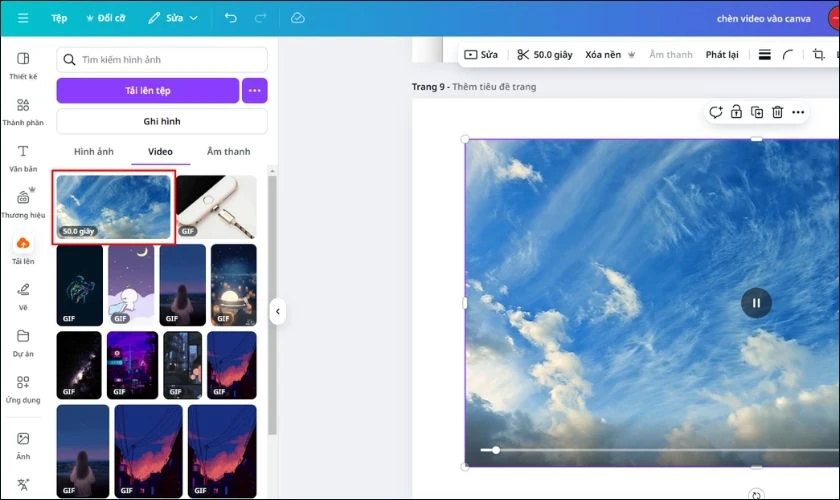This screenshot has width=840, height=500.
Task: Select the design title 'chèn video vào canva'
Action: [x=763, y=19]
